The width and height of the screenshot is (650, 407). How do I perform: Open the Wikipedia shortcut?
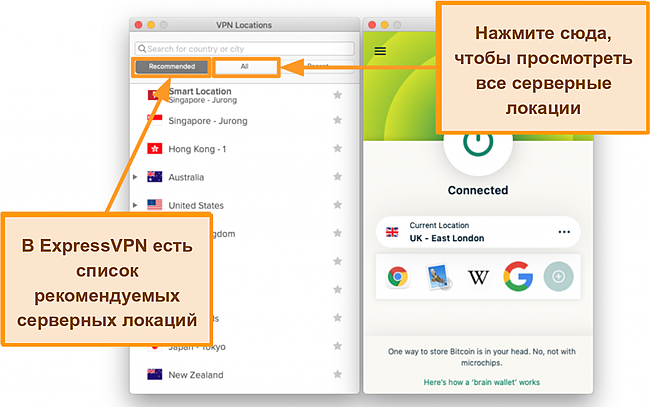[478, 277]
